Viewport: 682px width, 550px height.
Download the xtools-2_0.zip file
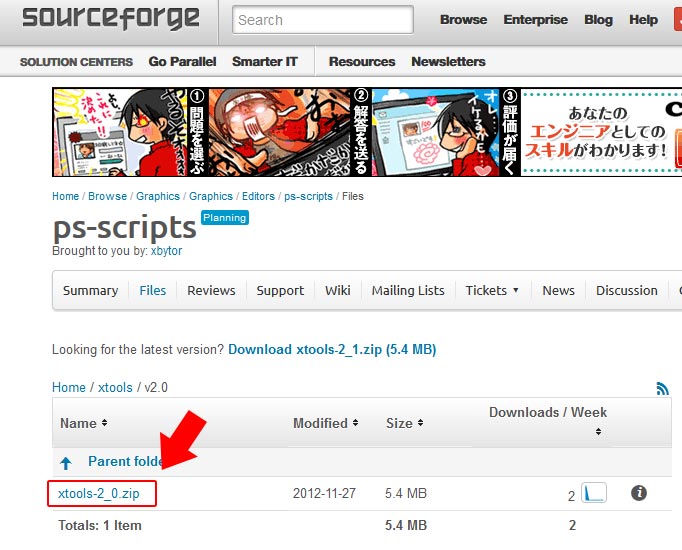pos(99,493)
